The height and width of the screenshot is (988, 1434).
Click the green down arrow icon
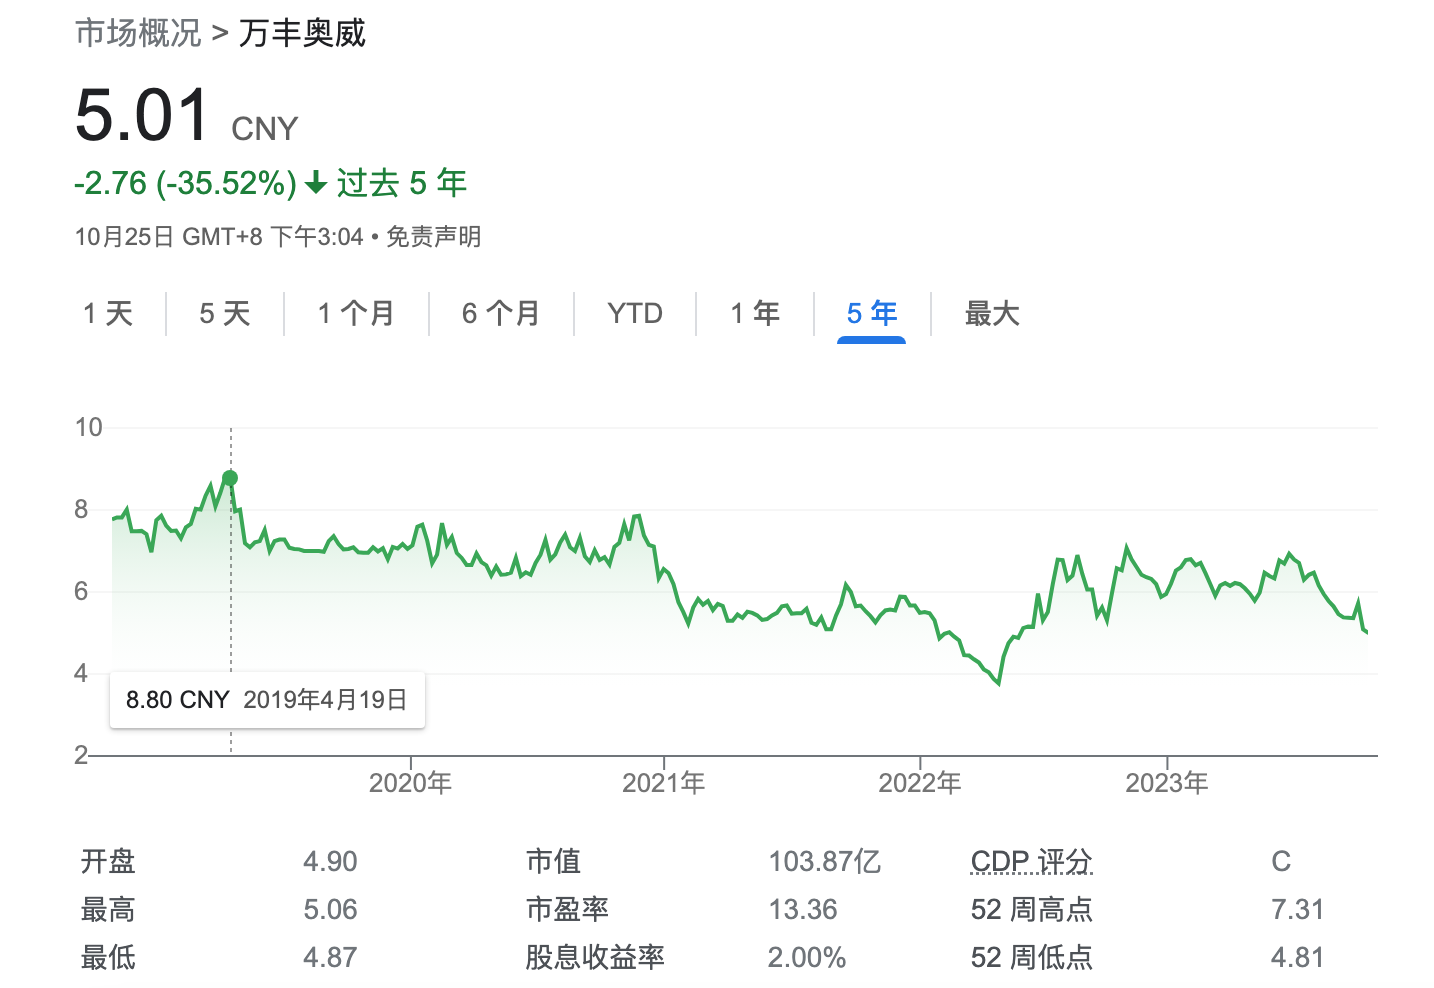[316, 183]
